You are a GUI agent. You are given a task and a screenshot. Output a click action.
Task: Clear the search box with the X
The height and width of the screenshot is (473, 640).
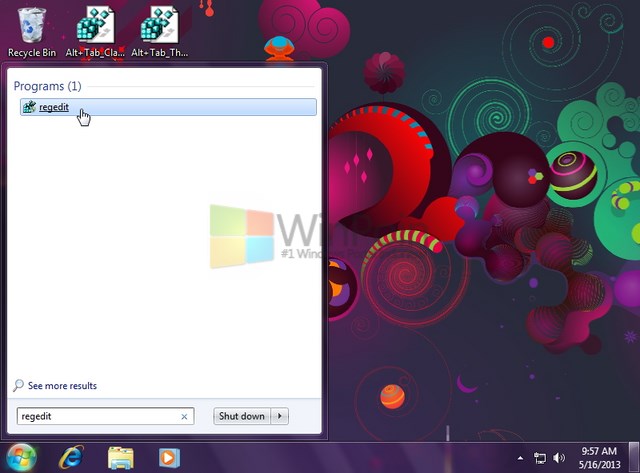(x=184, y=417)
